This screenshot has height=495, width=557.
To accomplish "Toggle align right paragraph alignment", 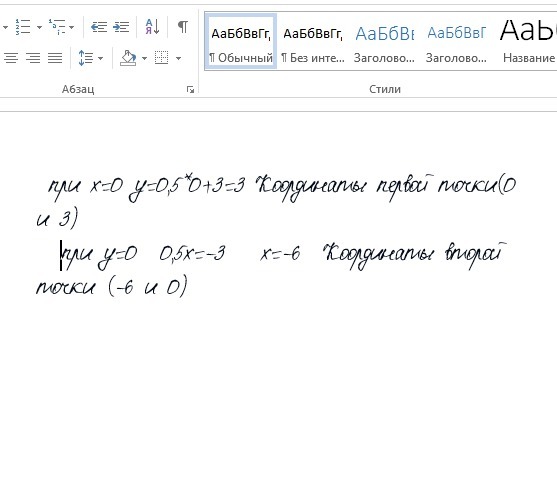I will (x=33, y=58).
